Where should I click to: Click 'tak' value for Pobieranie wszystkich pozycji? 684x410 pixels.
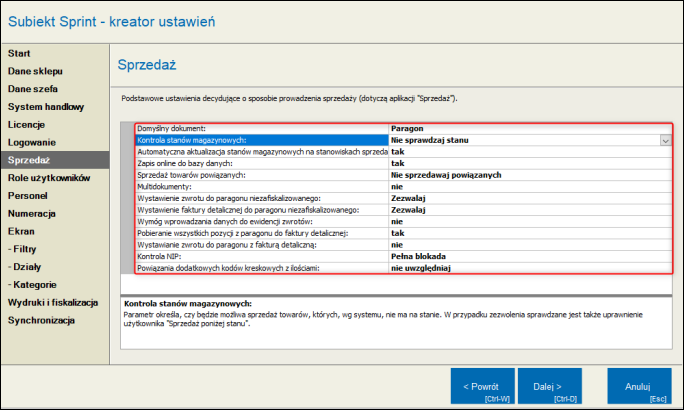pos(530,233)
